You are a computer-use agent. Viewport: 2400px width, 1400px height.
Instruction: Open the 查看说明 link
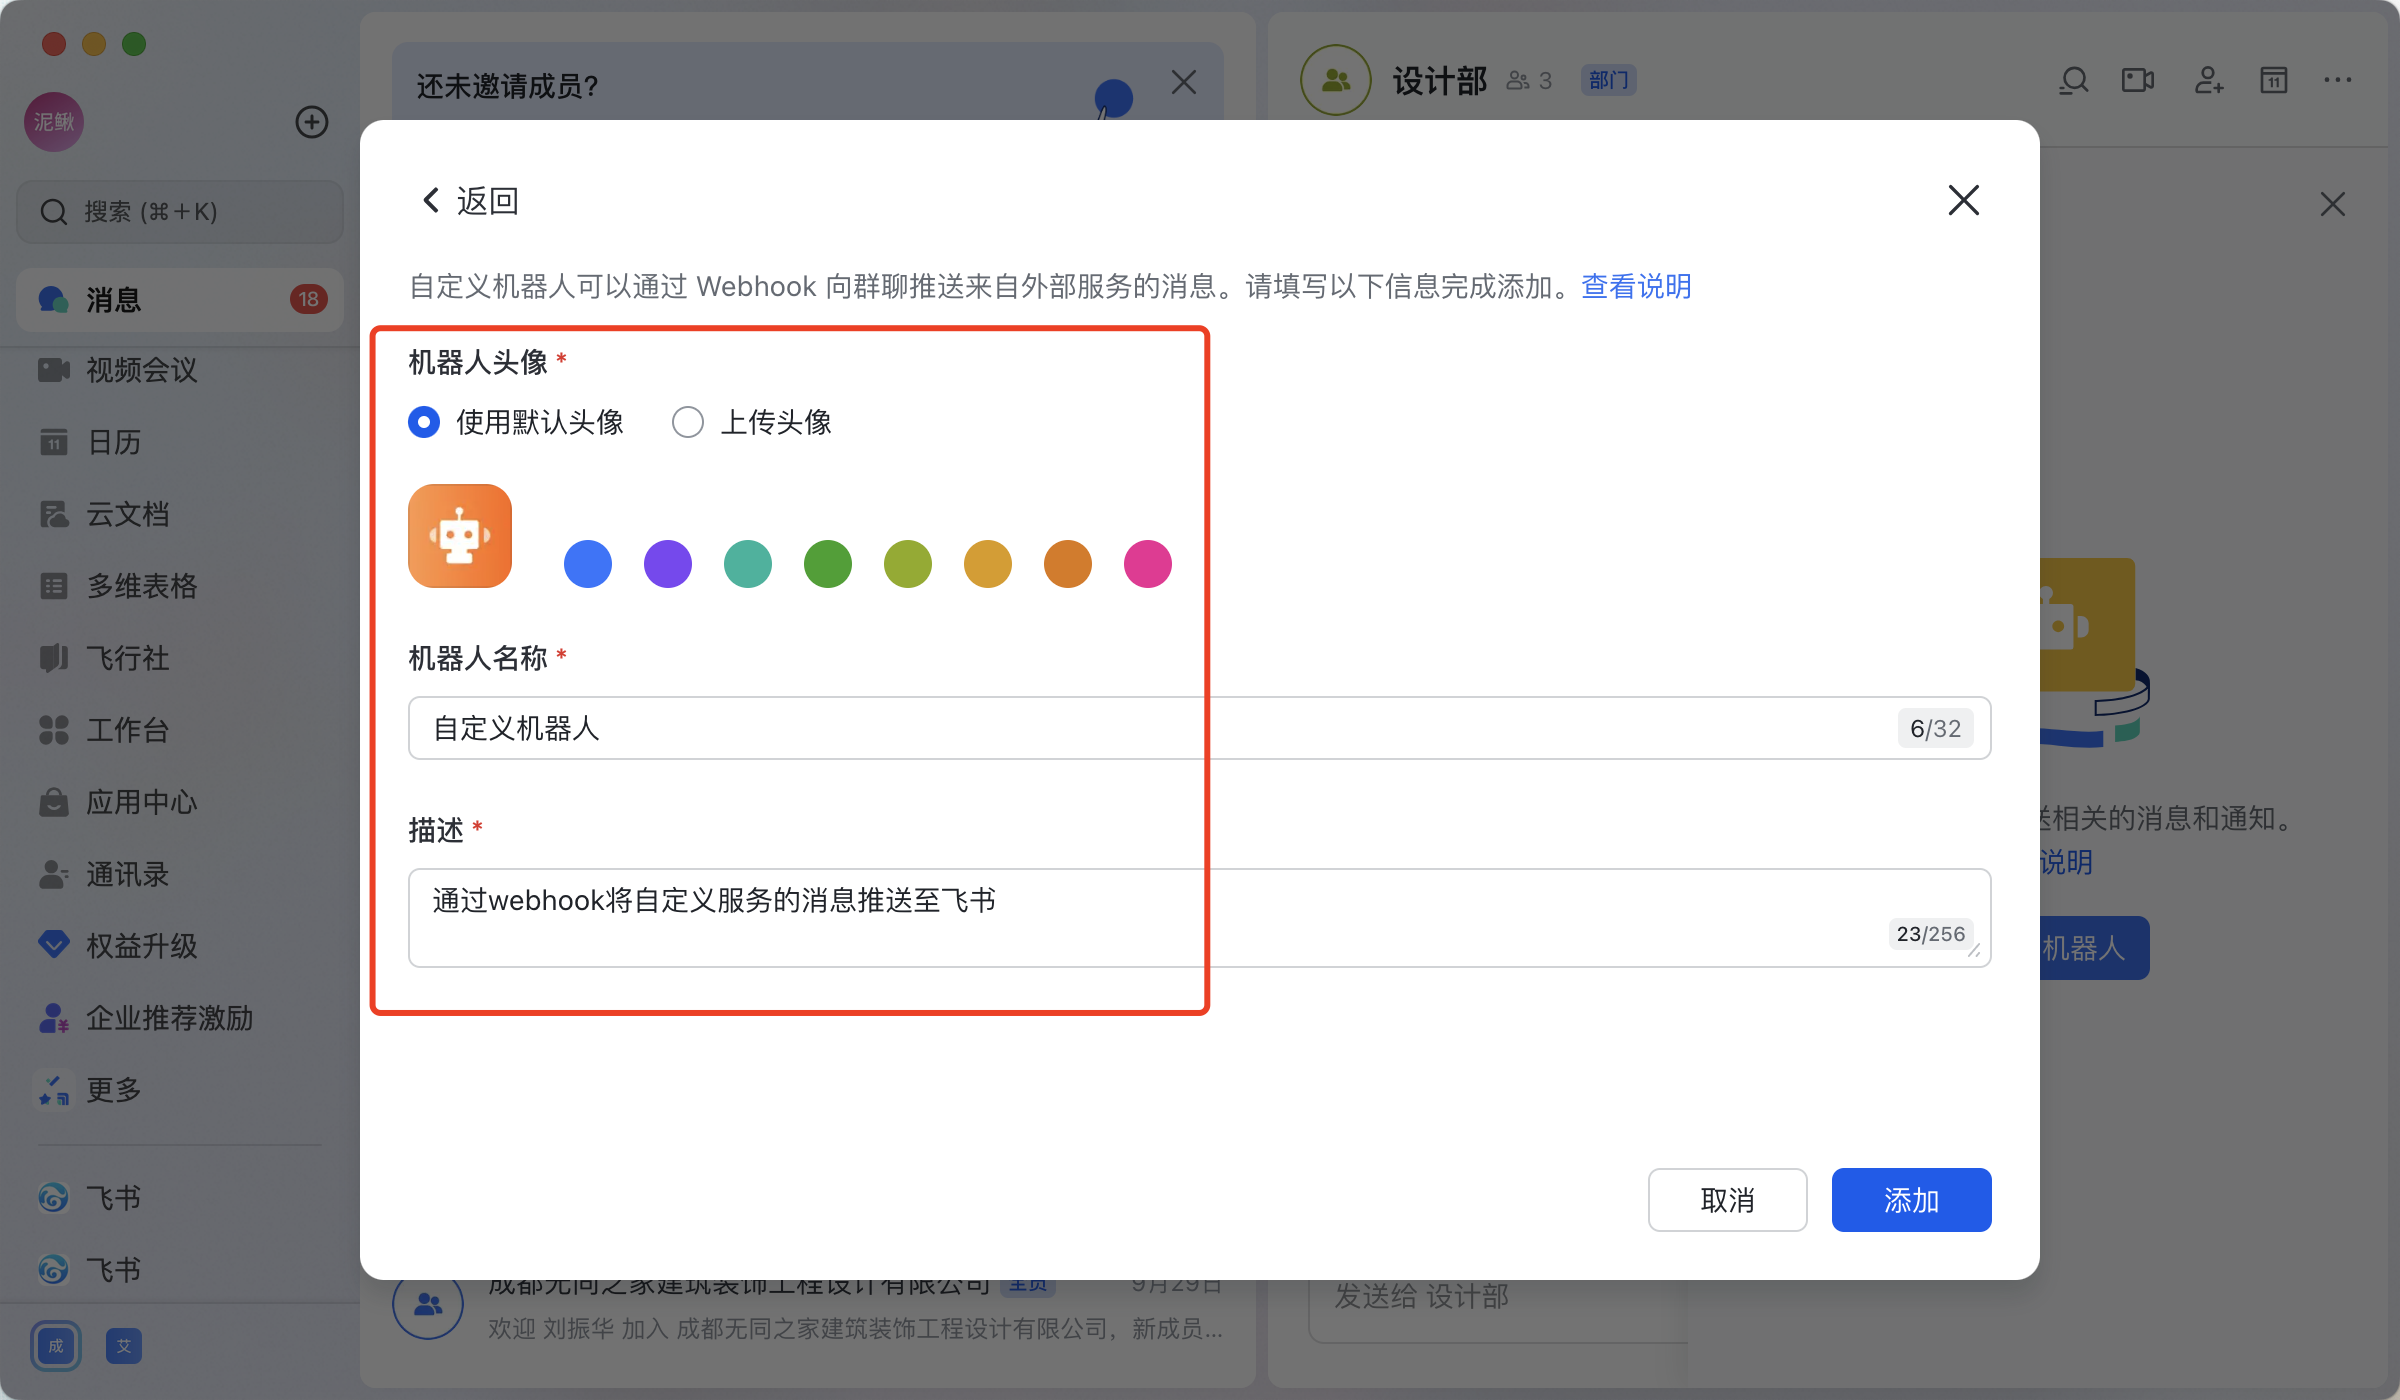click(x=1636, y=287)
